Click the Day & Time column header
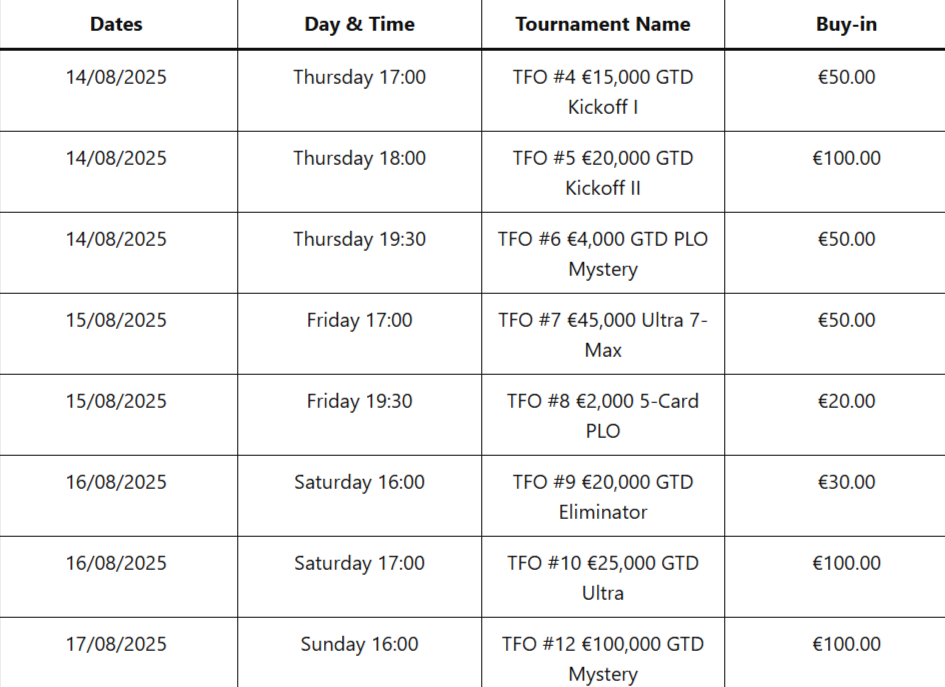 (x=359, y=24)
